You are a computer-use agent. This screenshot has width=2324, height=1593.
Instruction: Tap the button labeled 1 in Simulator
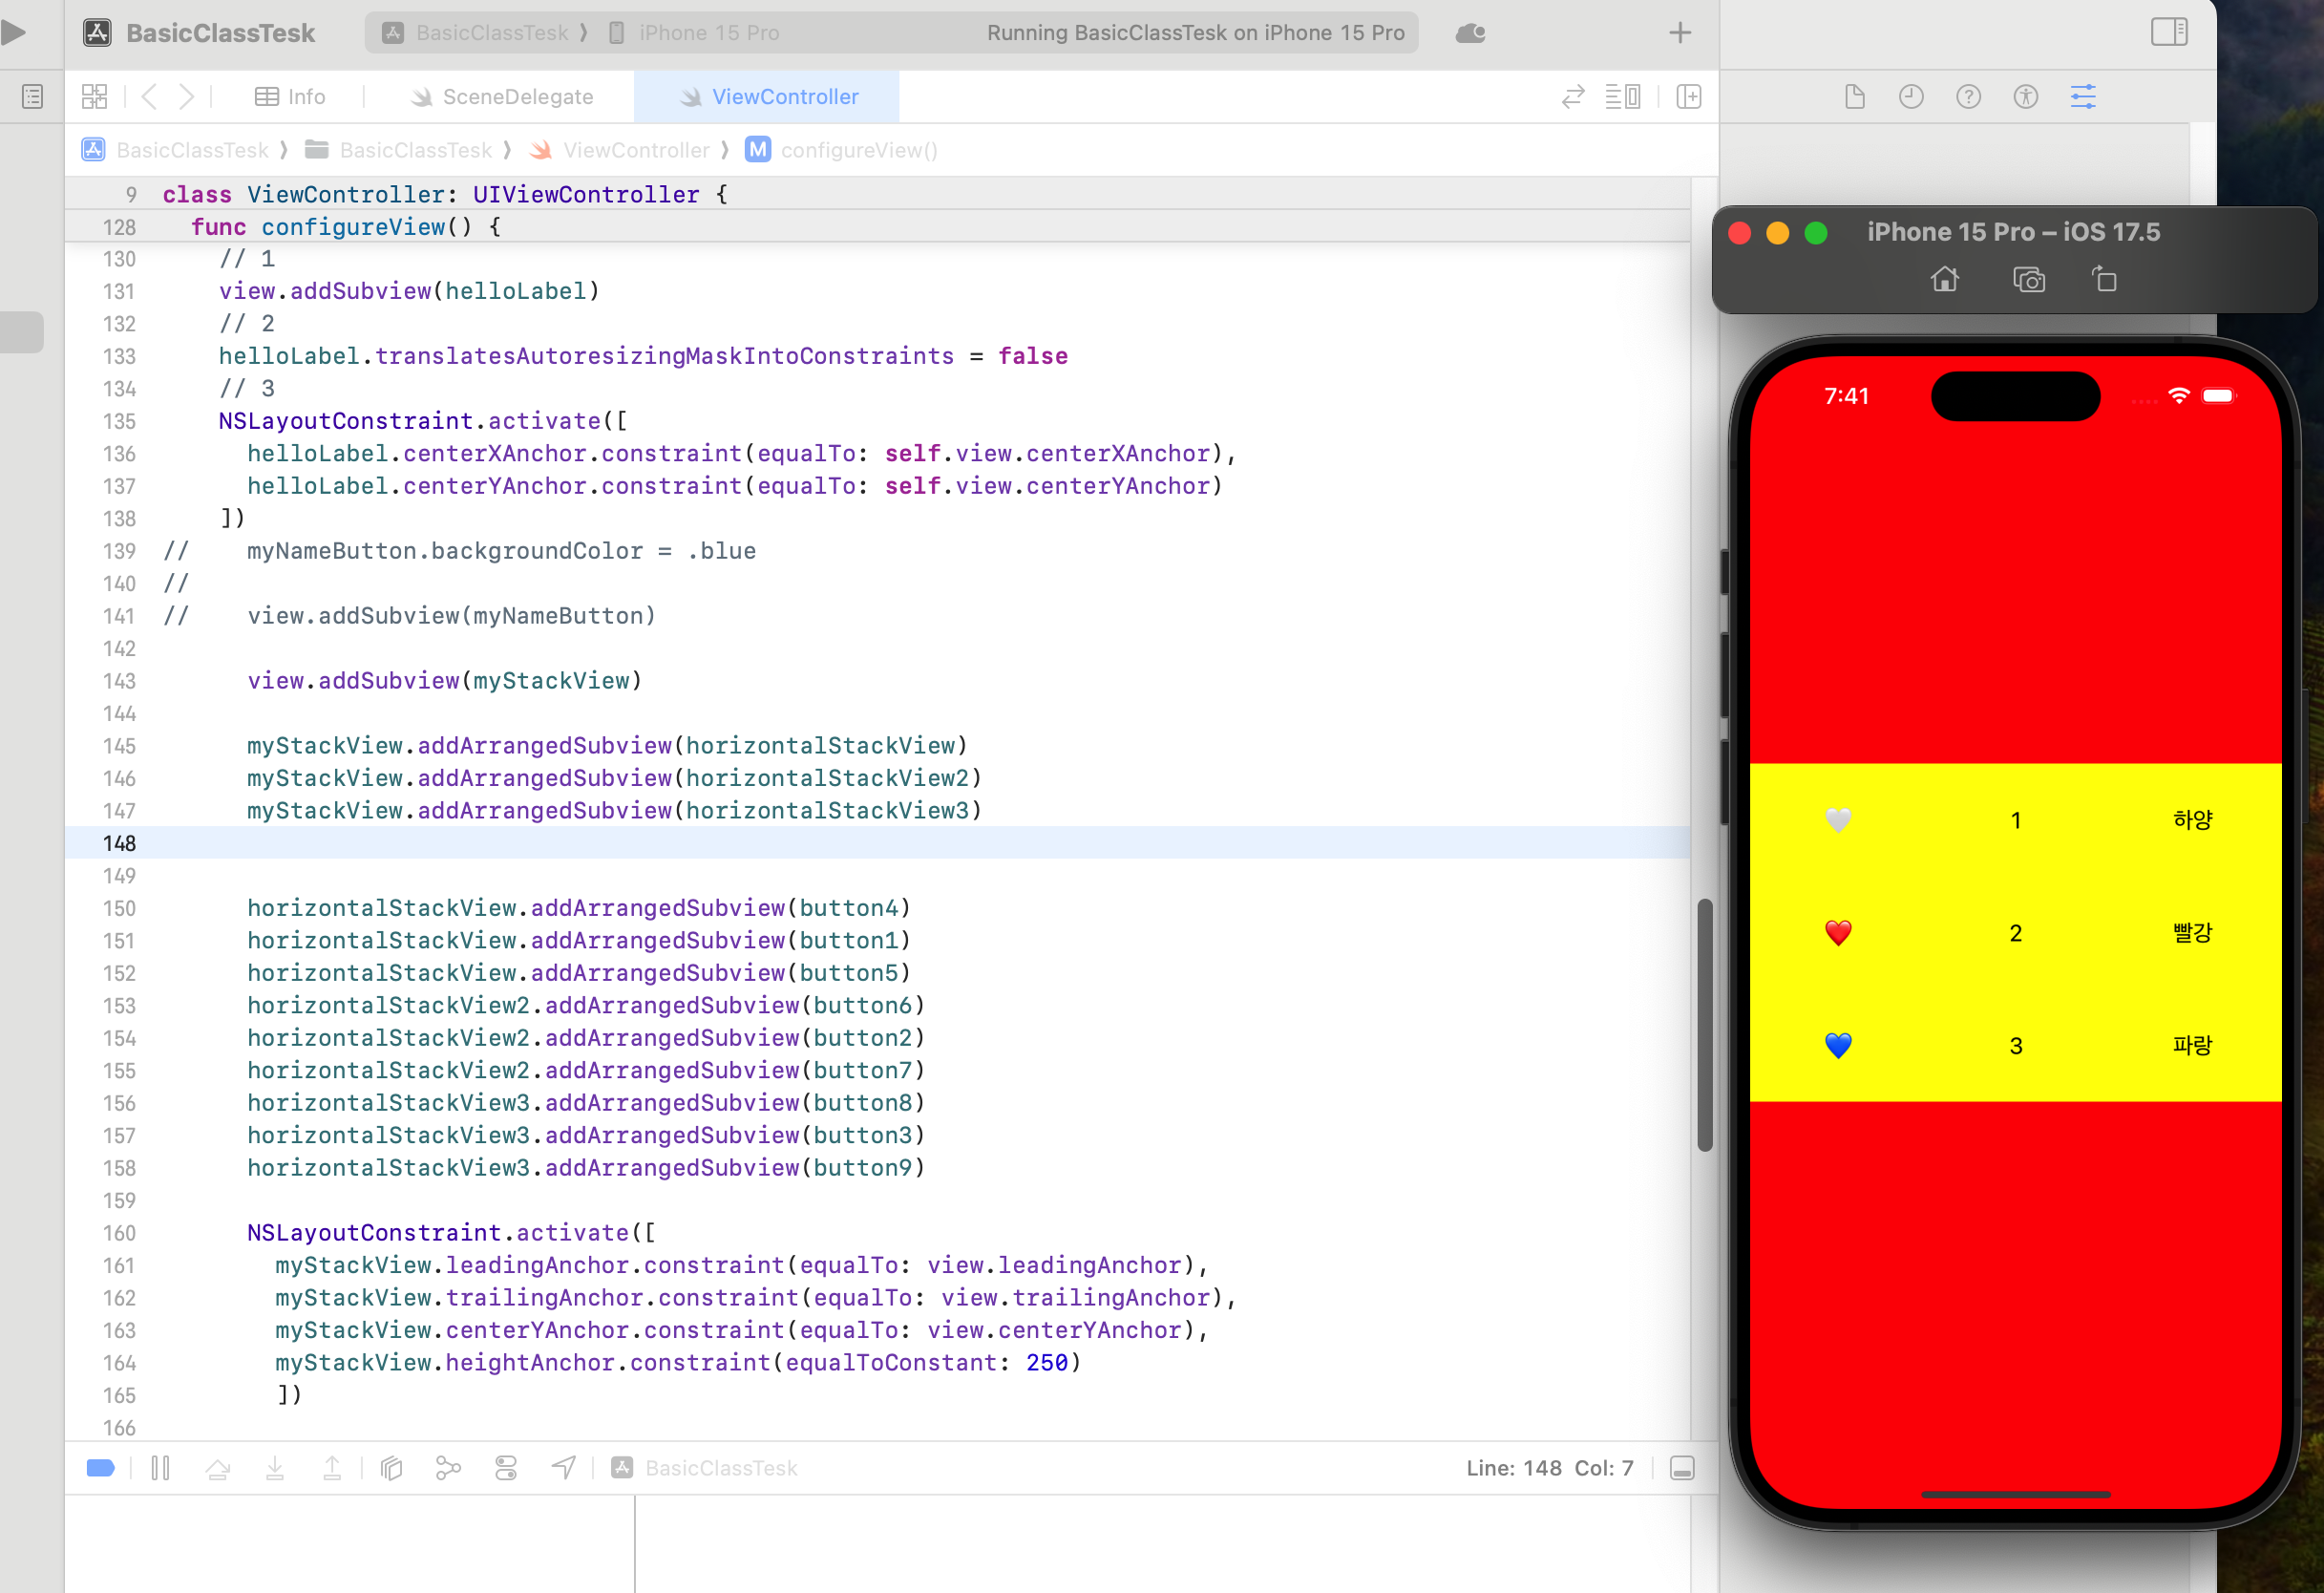[2016, 820]
